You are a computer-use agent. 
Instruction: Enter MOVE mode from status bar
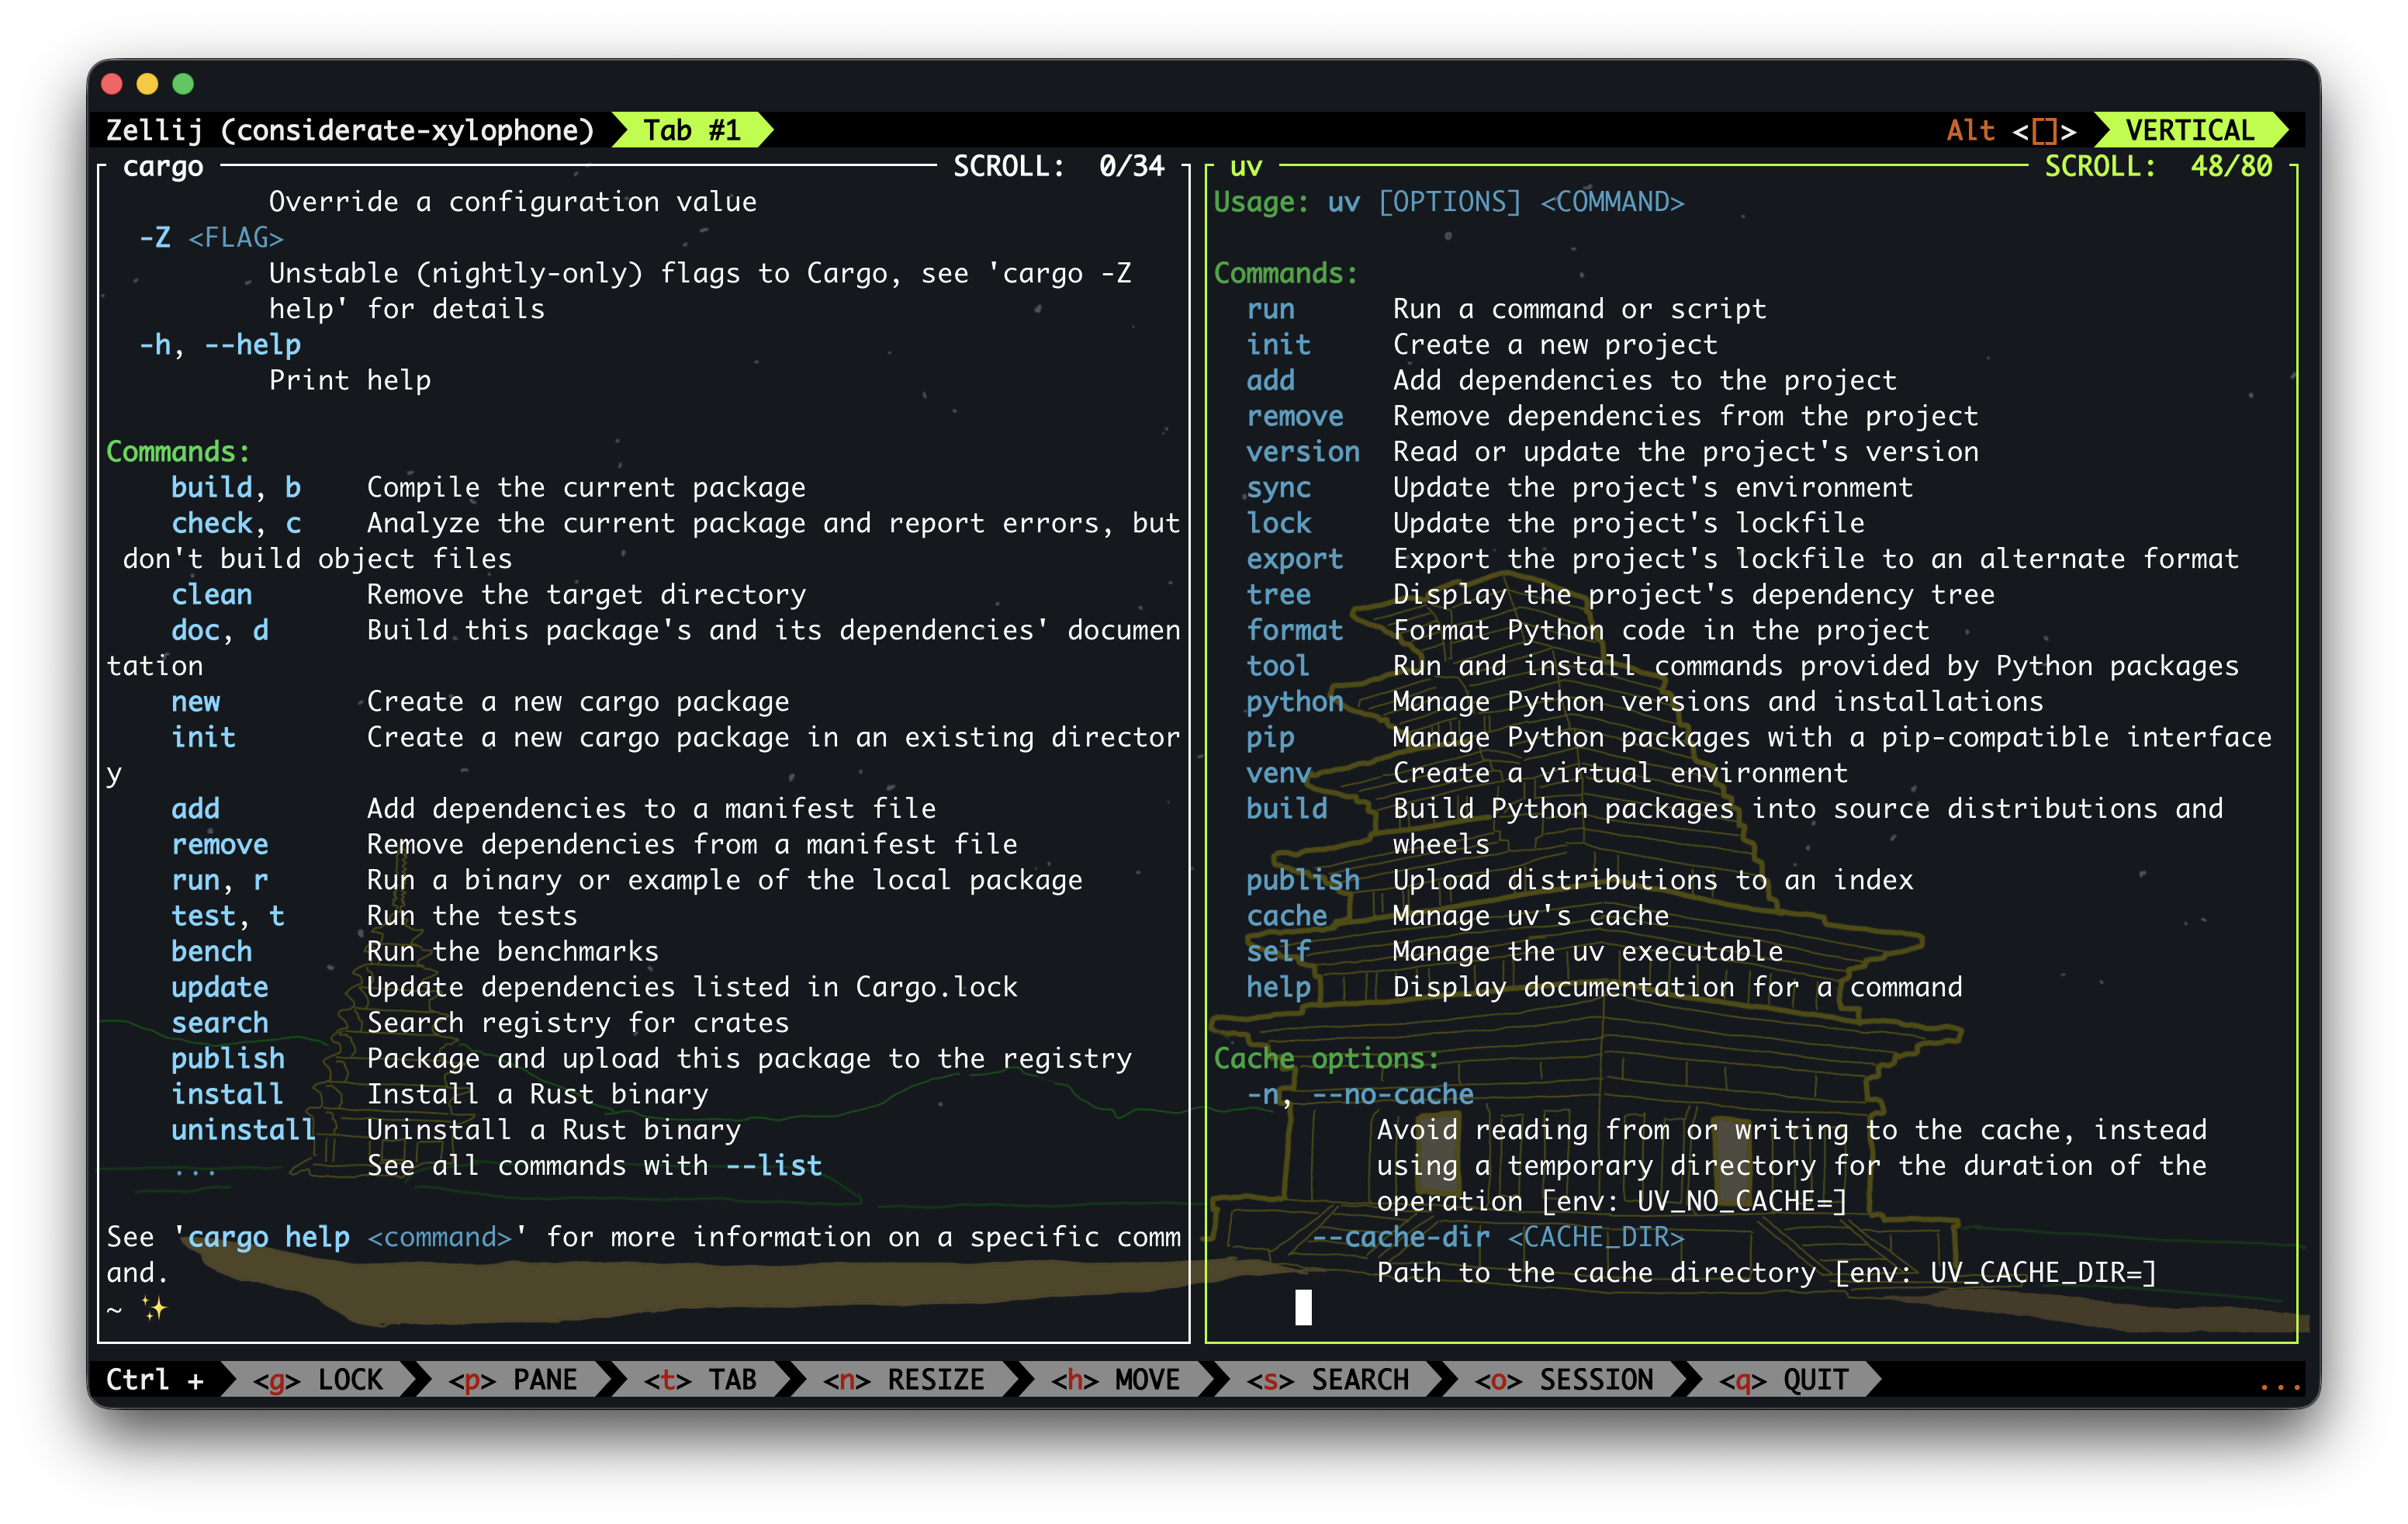pos(1115,1380)
